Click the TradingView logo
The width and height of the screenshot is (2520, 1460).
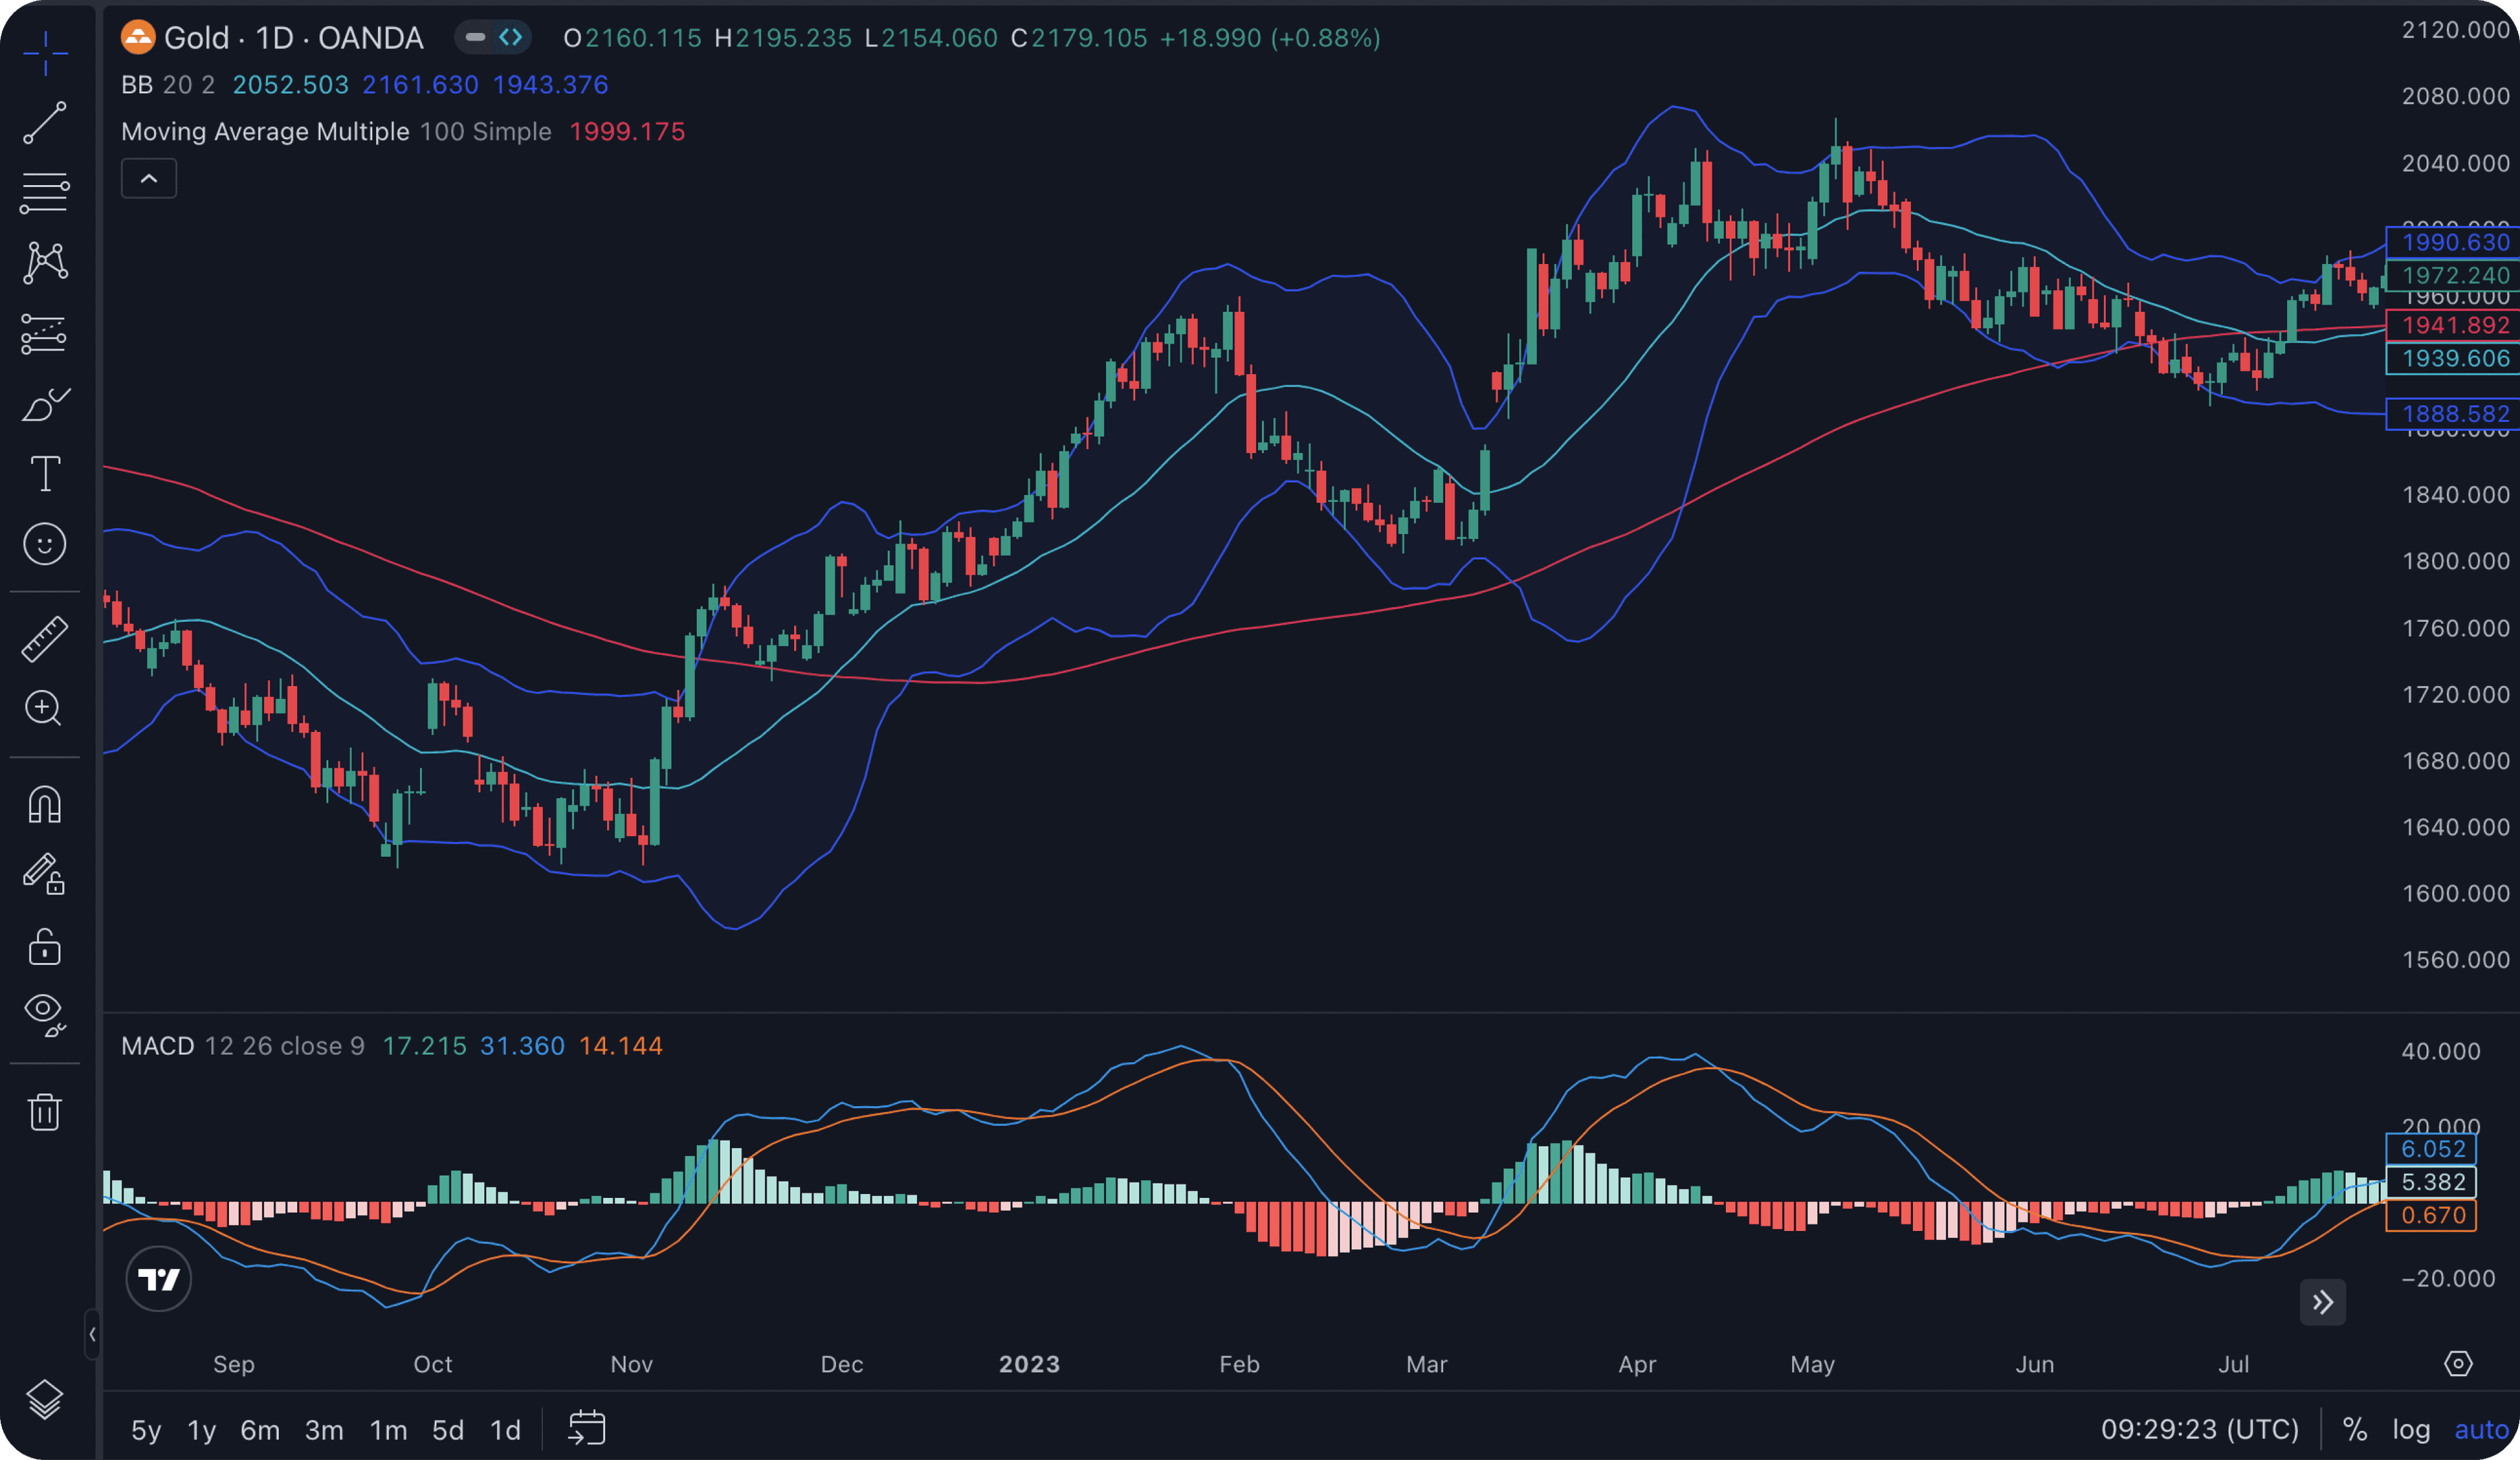(158, 1279)
